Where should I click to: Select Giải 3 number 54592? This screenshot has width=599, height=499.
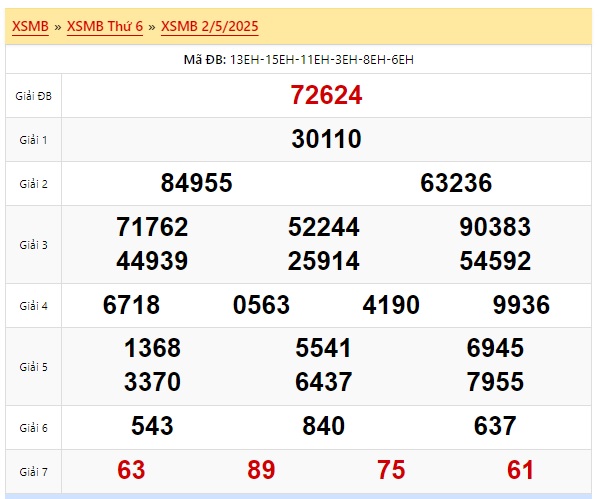click(495, 261)
